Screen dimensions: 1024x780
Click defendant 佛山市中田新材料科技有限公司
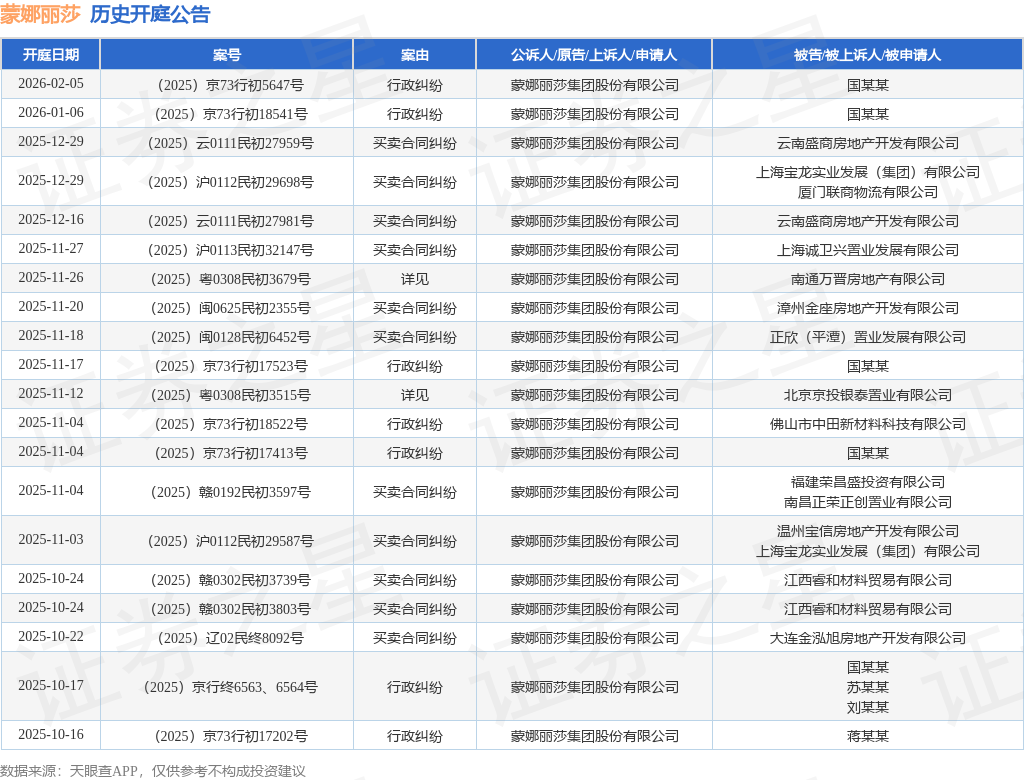867,425
